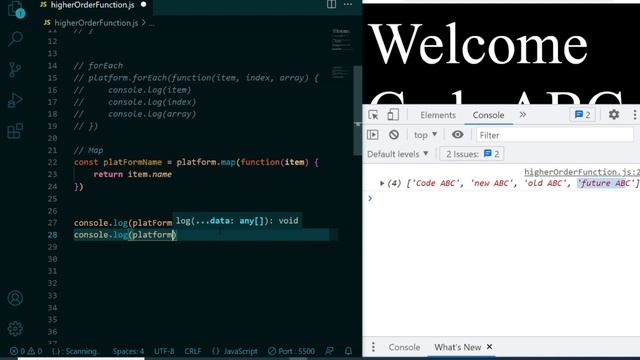The image size is (640, 360).
Task: Select What's New drawer tab
Action: pyautogui.click(x=457, y=347)
